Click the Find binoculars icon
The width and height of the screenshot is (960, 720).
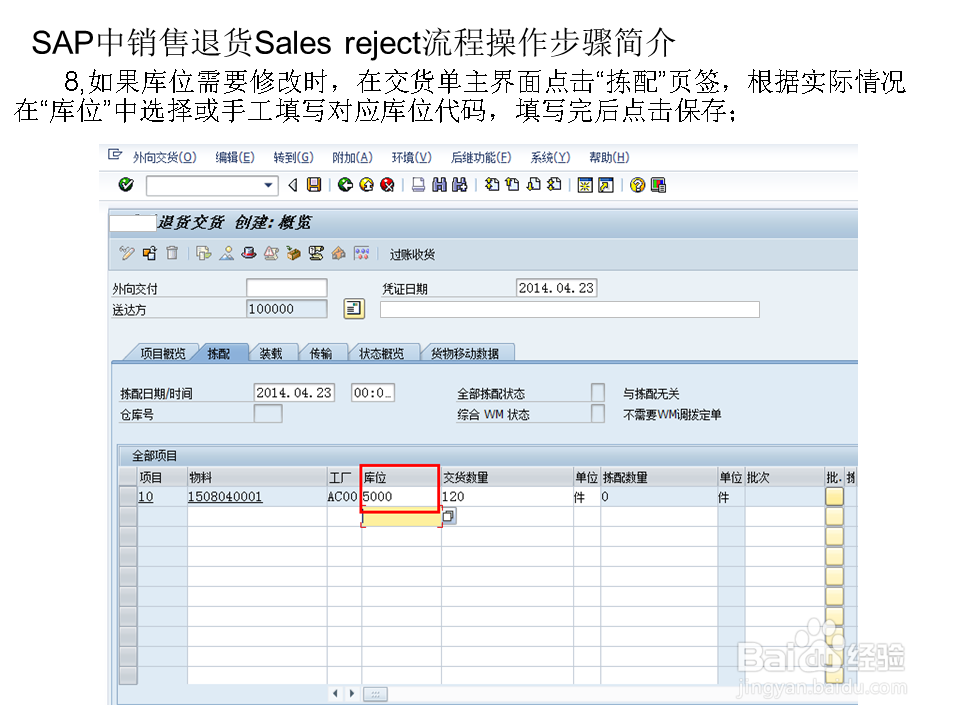click(x=439, y=184)
